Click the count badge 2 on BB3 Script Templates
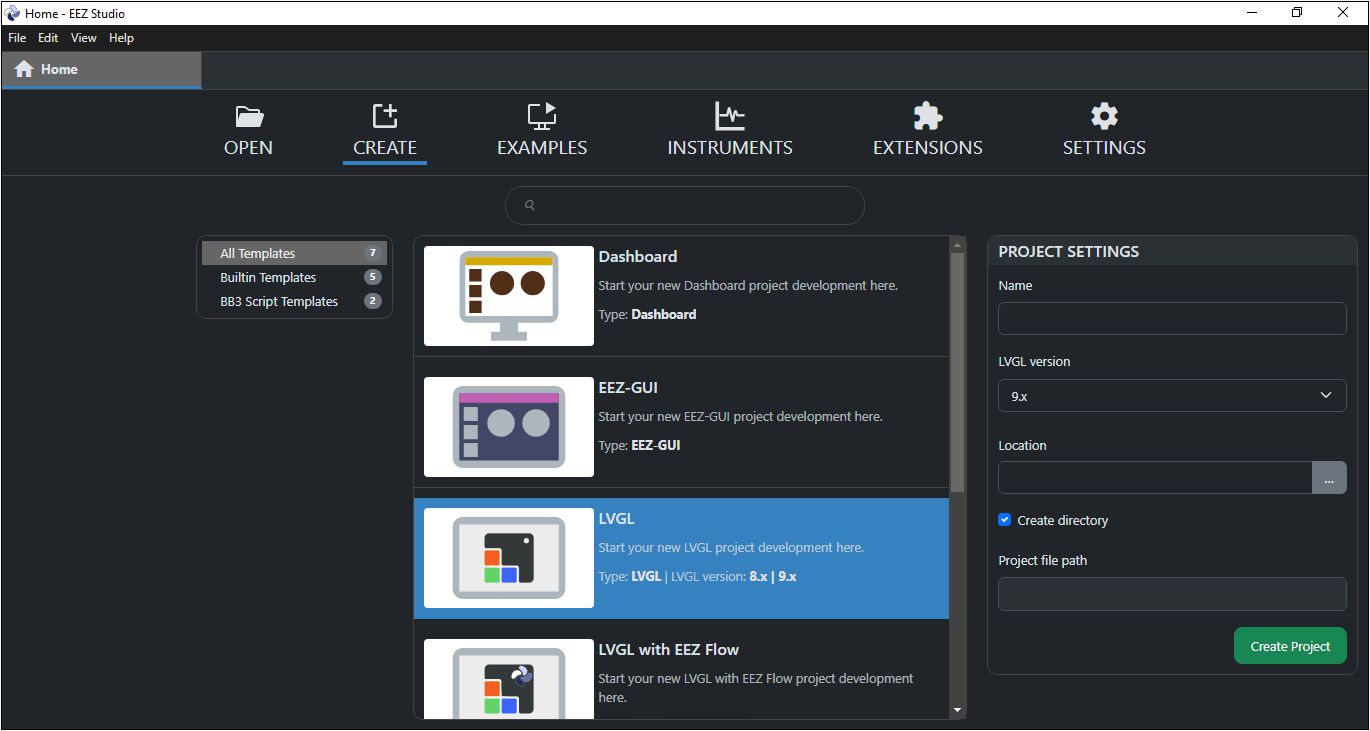This screenshot has width=1370, height=731. 373,301
